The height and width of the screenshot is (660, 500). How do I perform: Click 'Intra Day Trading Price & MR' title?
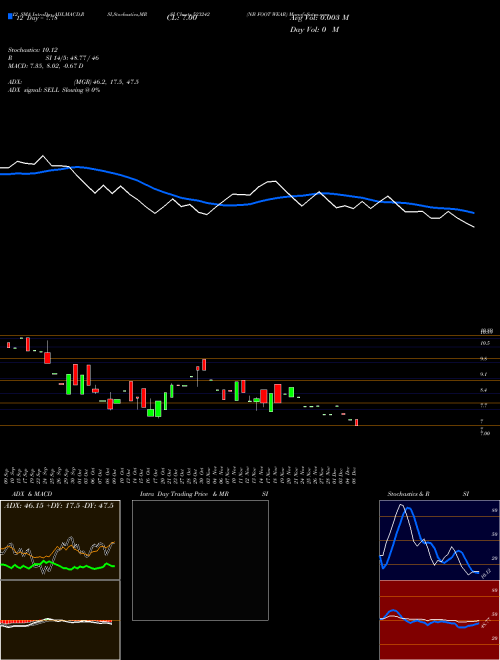[x=184, y=494]
